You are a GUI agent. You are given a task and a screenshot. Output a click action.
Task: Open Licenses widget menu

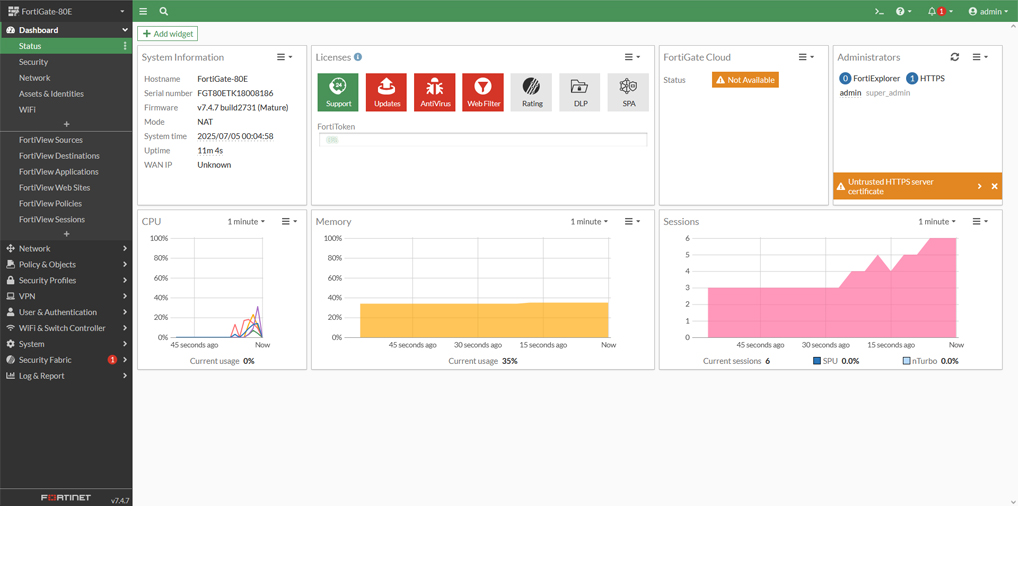(632, 57)
